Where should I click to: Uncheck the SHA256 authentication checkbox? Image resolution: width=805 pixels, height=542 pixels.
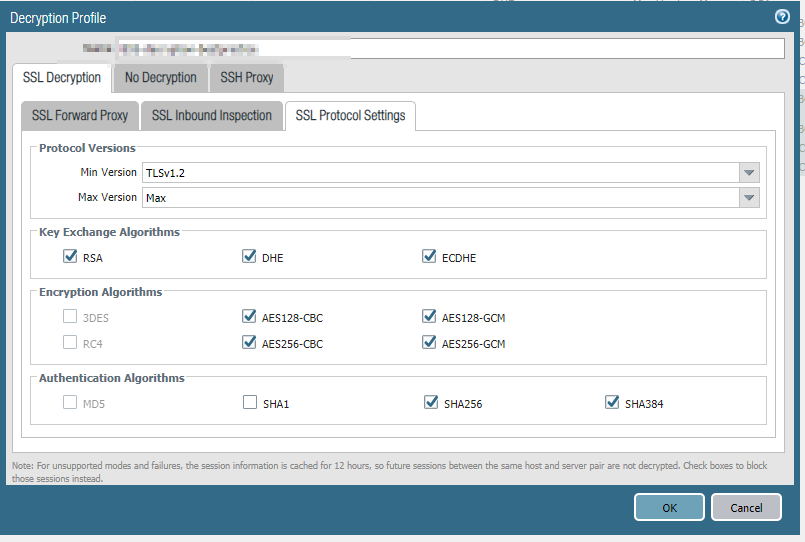[x=431, y=402]
